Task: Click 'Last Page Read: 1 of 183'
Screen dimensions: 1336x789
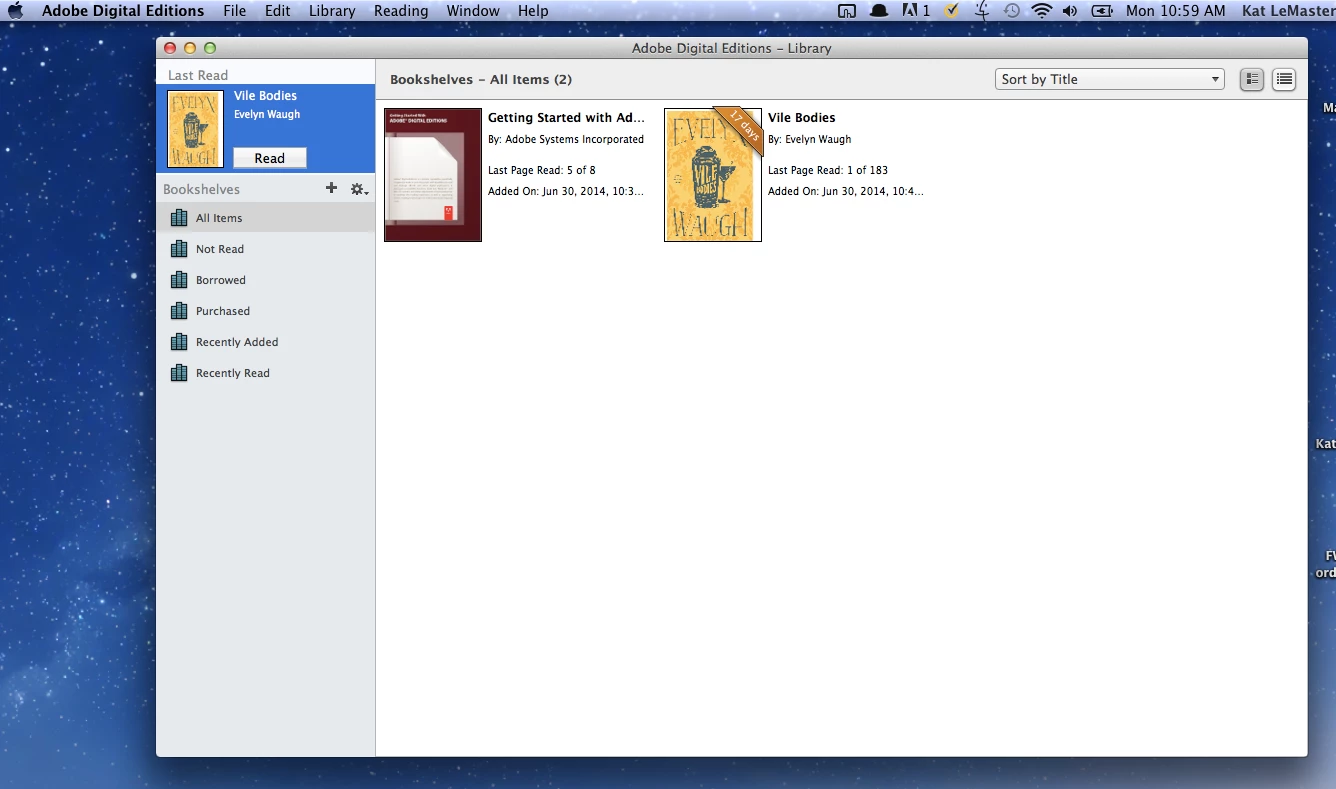Action: tap(828, 170)
